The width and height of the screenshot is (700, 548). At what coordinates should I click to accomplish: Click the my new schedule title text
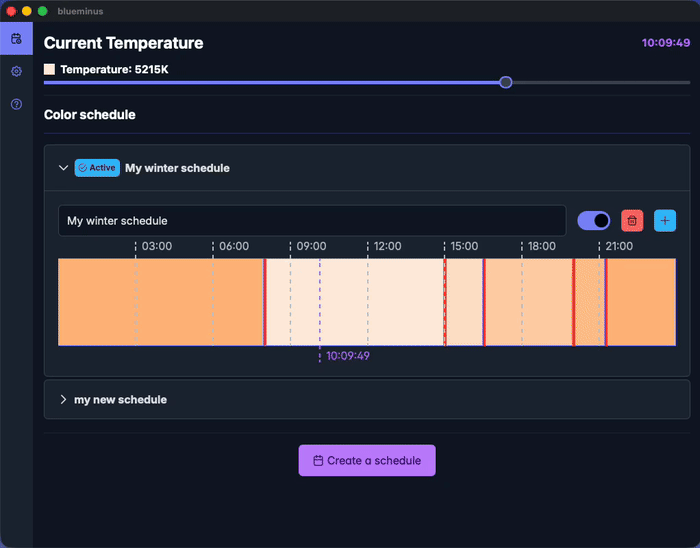pyautogui.click(x=121, y=399)
